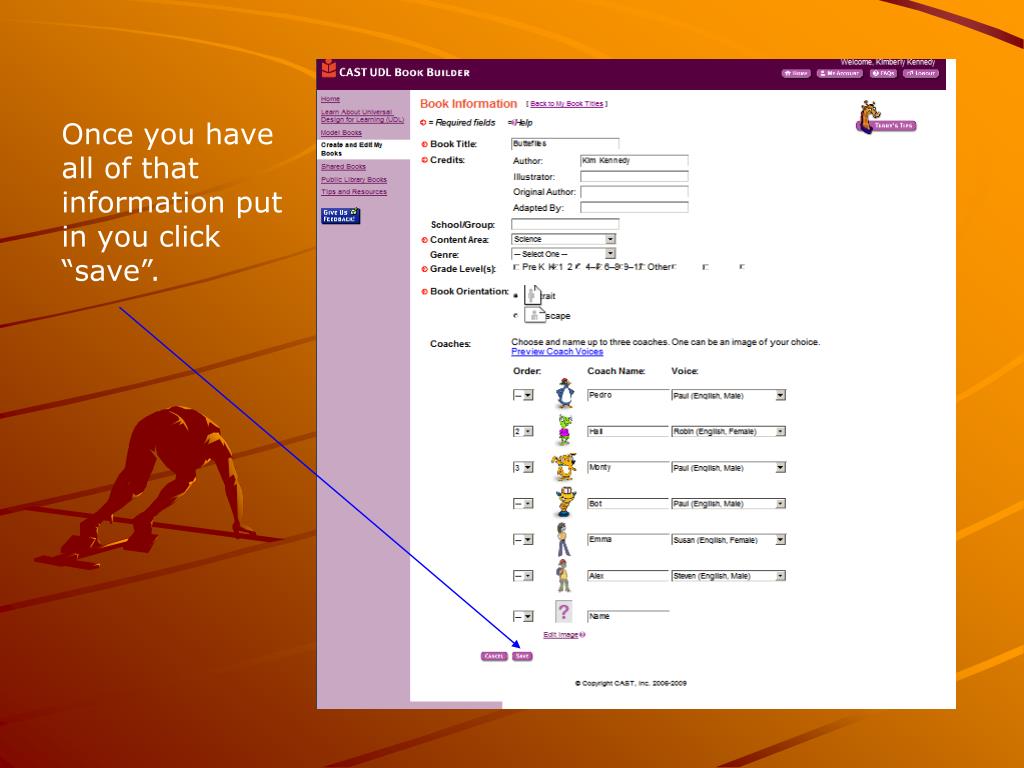
Task: Open the order dropdown for Alex
Action: point(523,576)
